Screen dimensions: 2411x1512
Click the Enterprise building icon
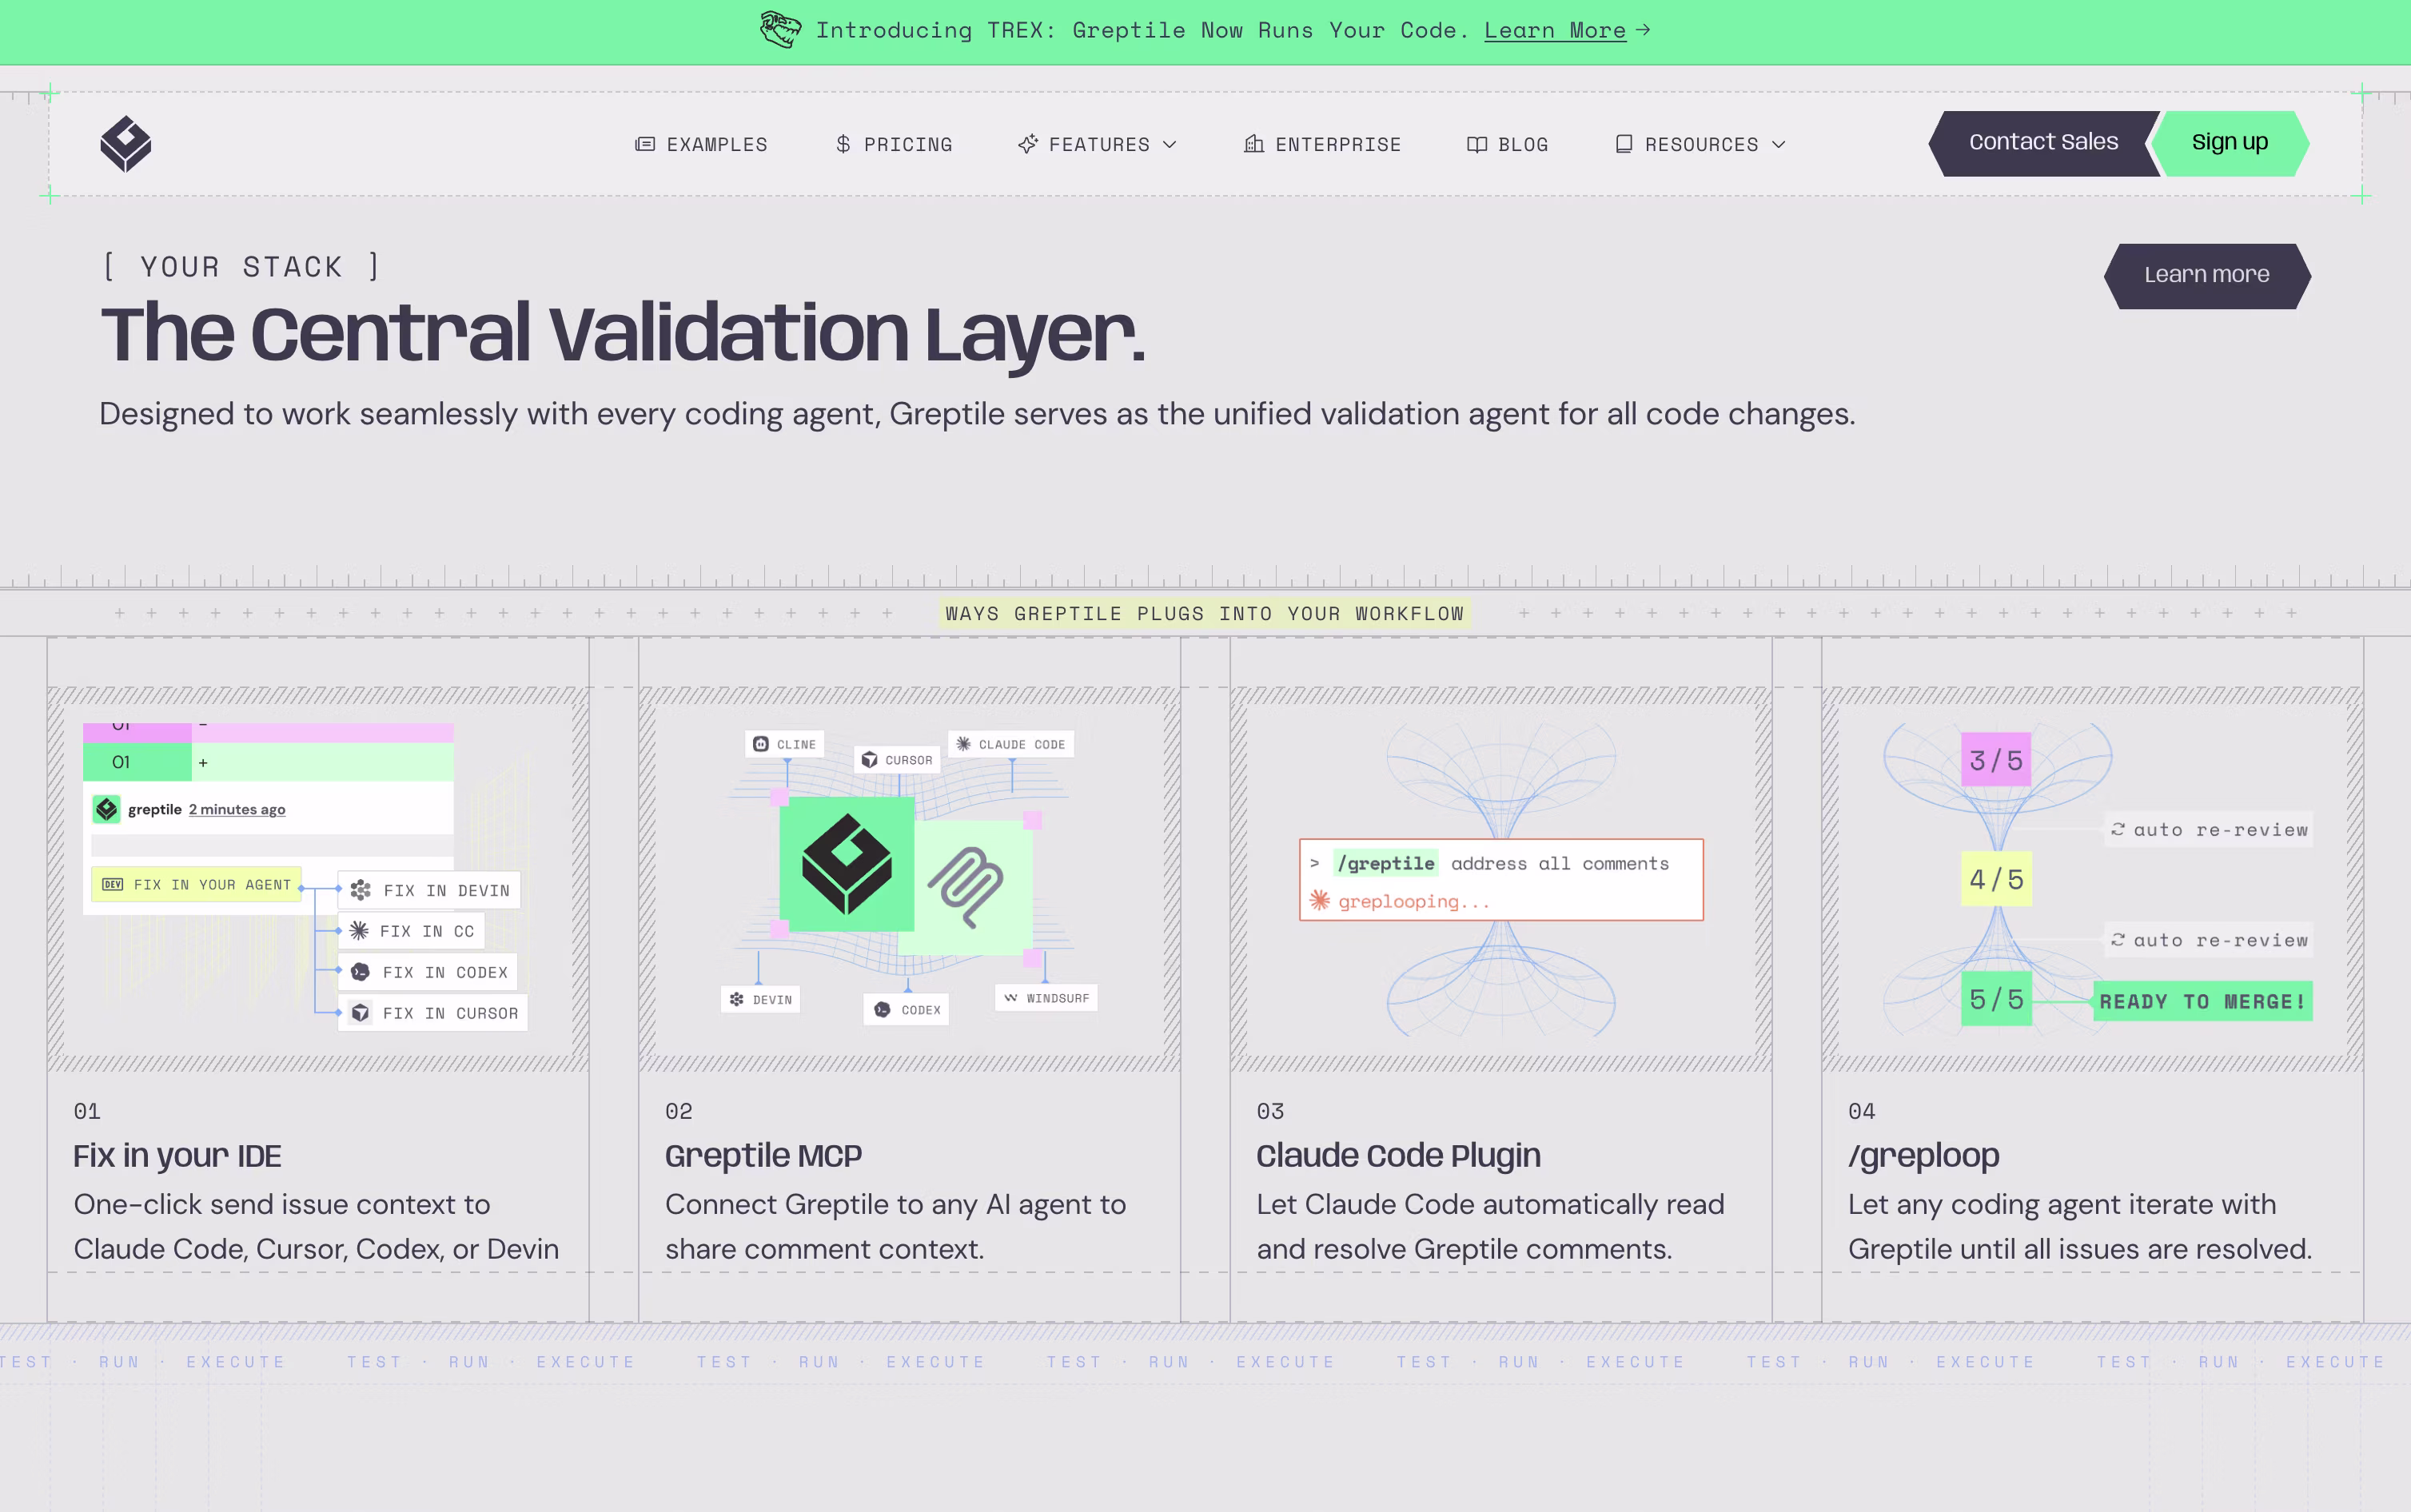(x=1254, y=144)
